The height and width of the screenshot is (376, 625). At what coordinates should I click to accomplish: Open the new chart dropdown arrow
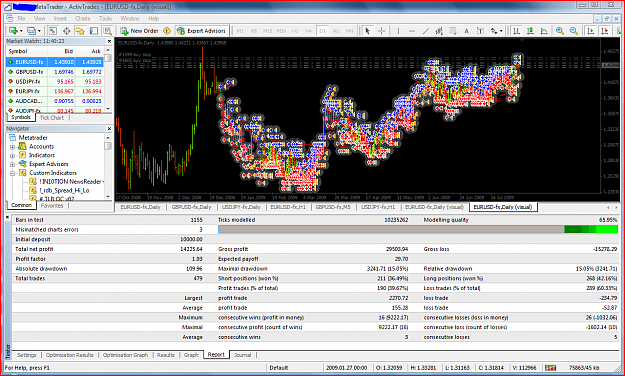[21, 31]
